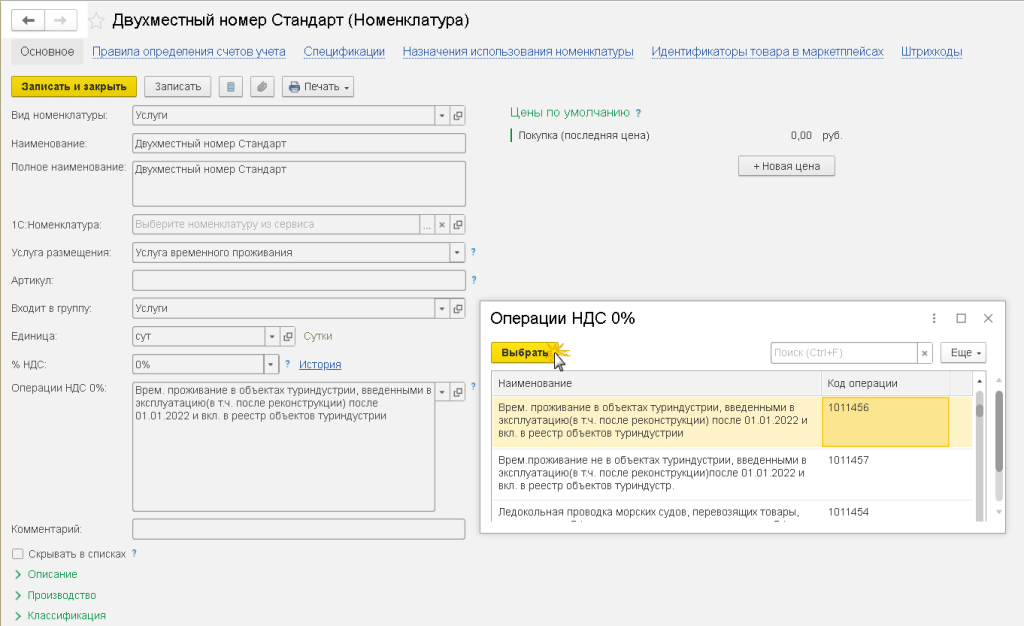Open the История link

tap(320, 365)
